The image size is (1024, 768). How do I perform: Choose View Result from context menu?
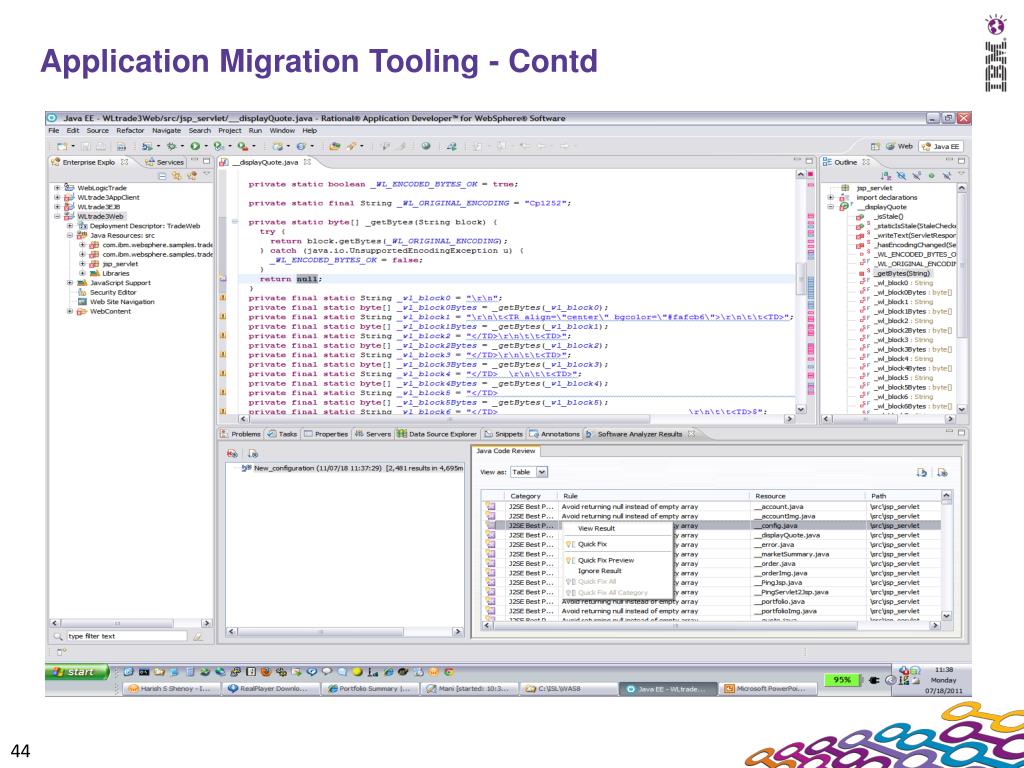[617, 528]
